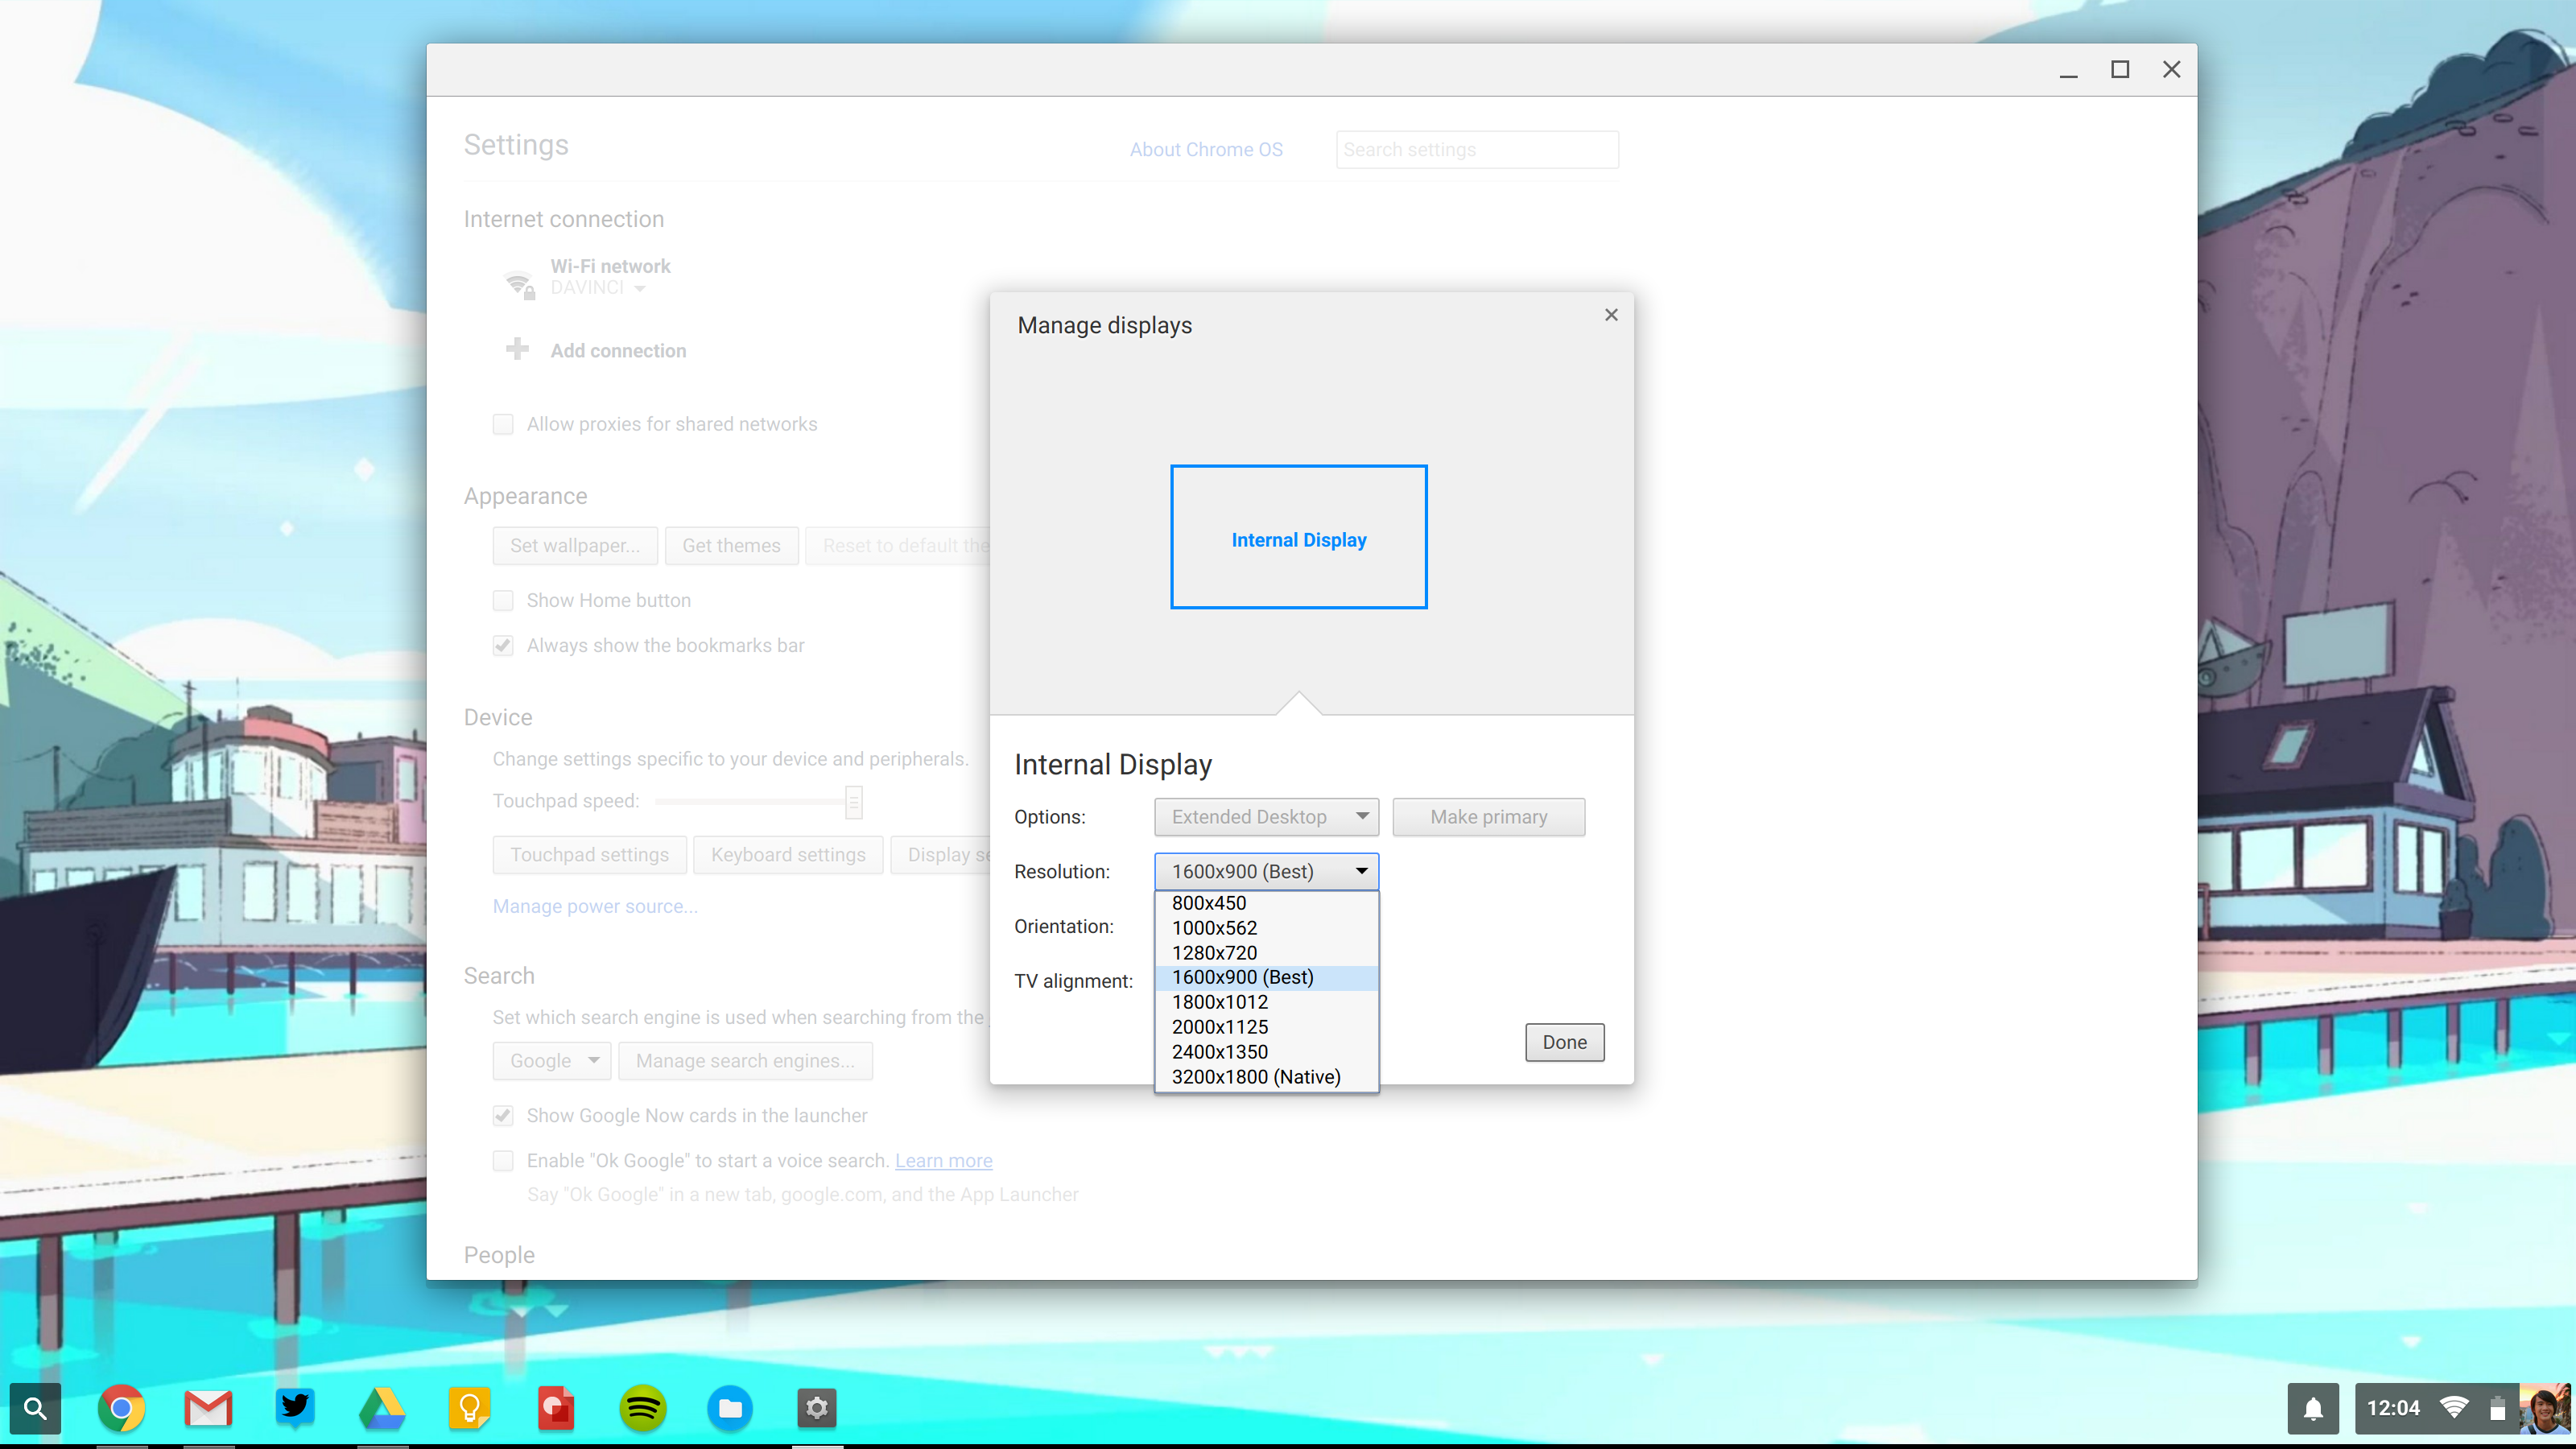The height and width of the screenshot is (1449, 2576).
Task: Open Spotify from the shelf
Action: click(643, 1409)
